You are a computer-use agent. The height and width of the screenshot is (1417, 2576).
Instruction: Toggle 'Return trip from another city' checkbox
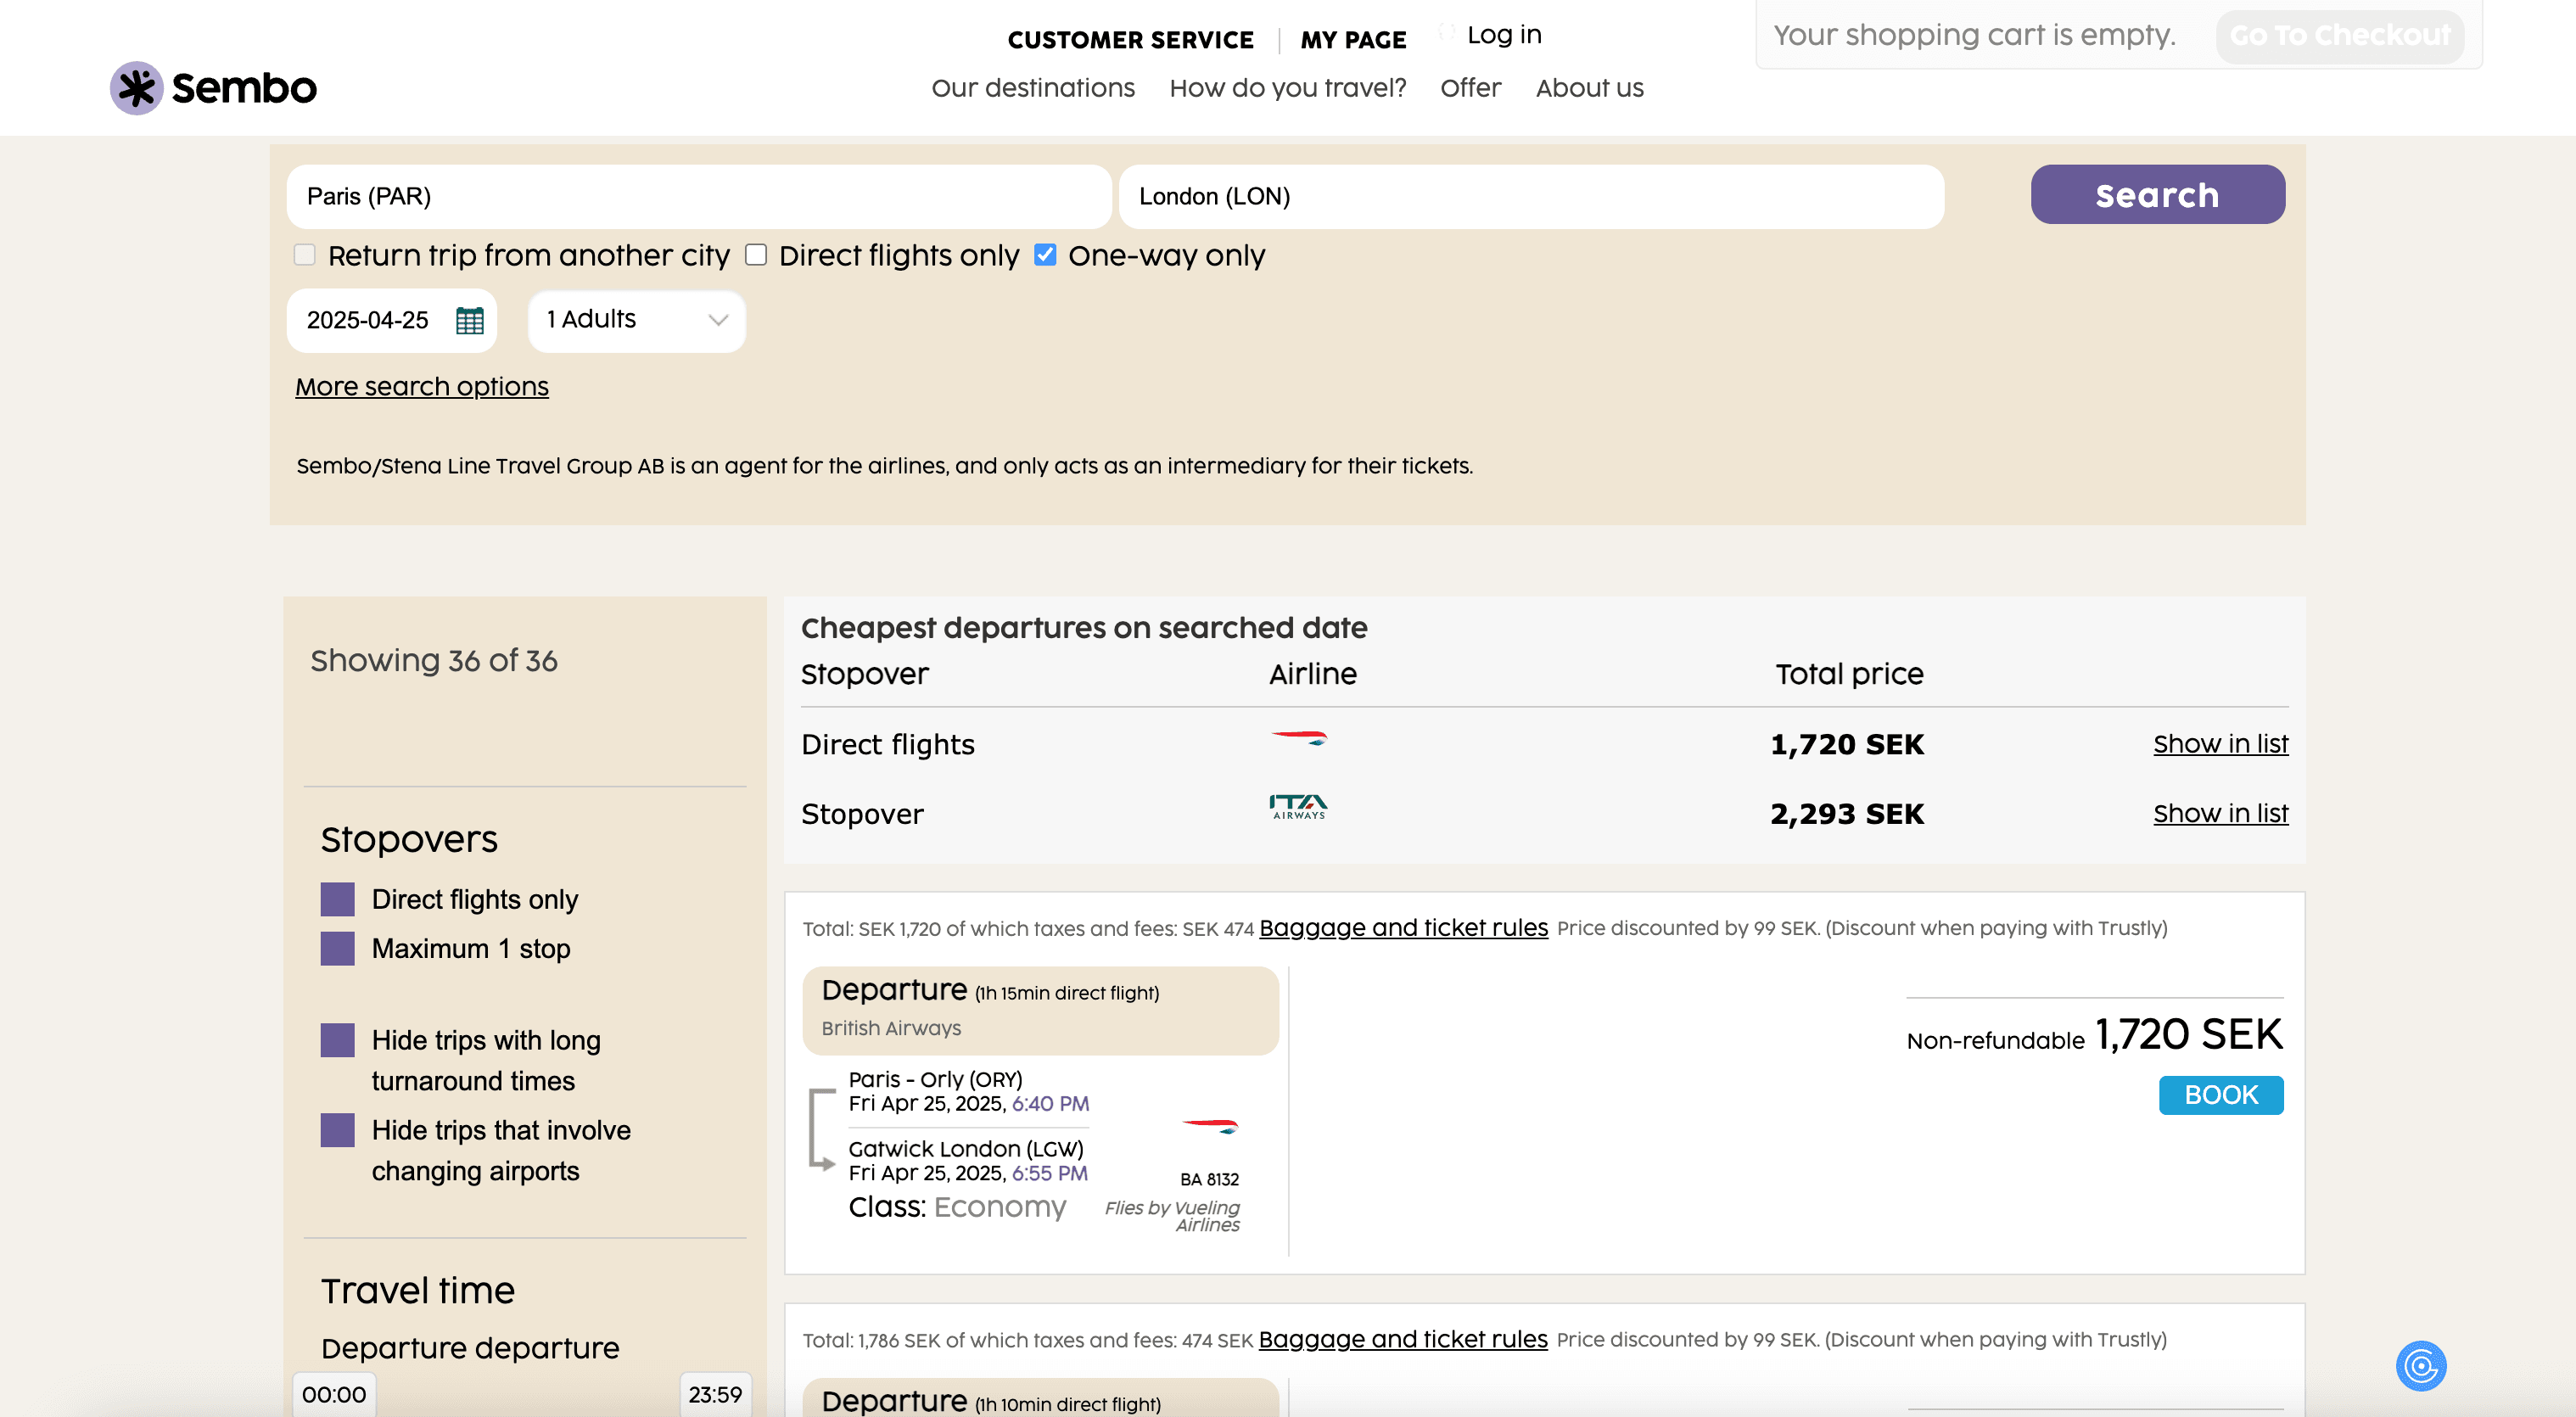click(305, 255)
